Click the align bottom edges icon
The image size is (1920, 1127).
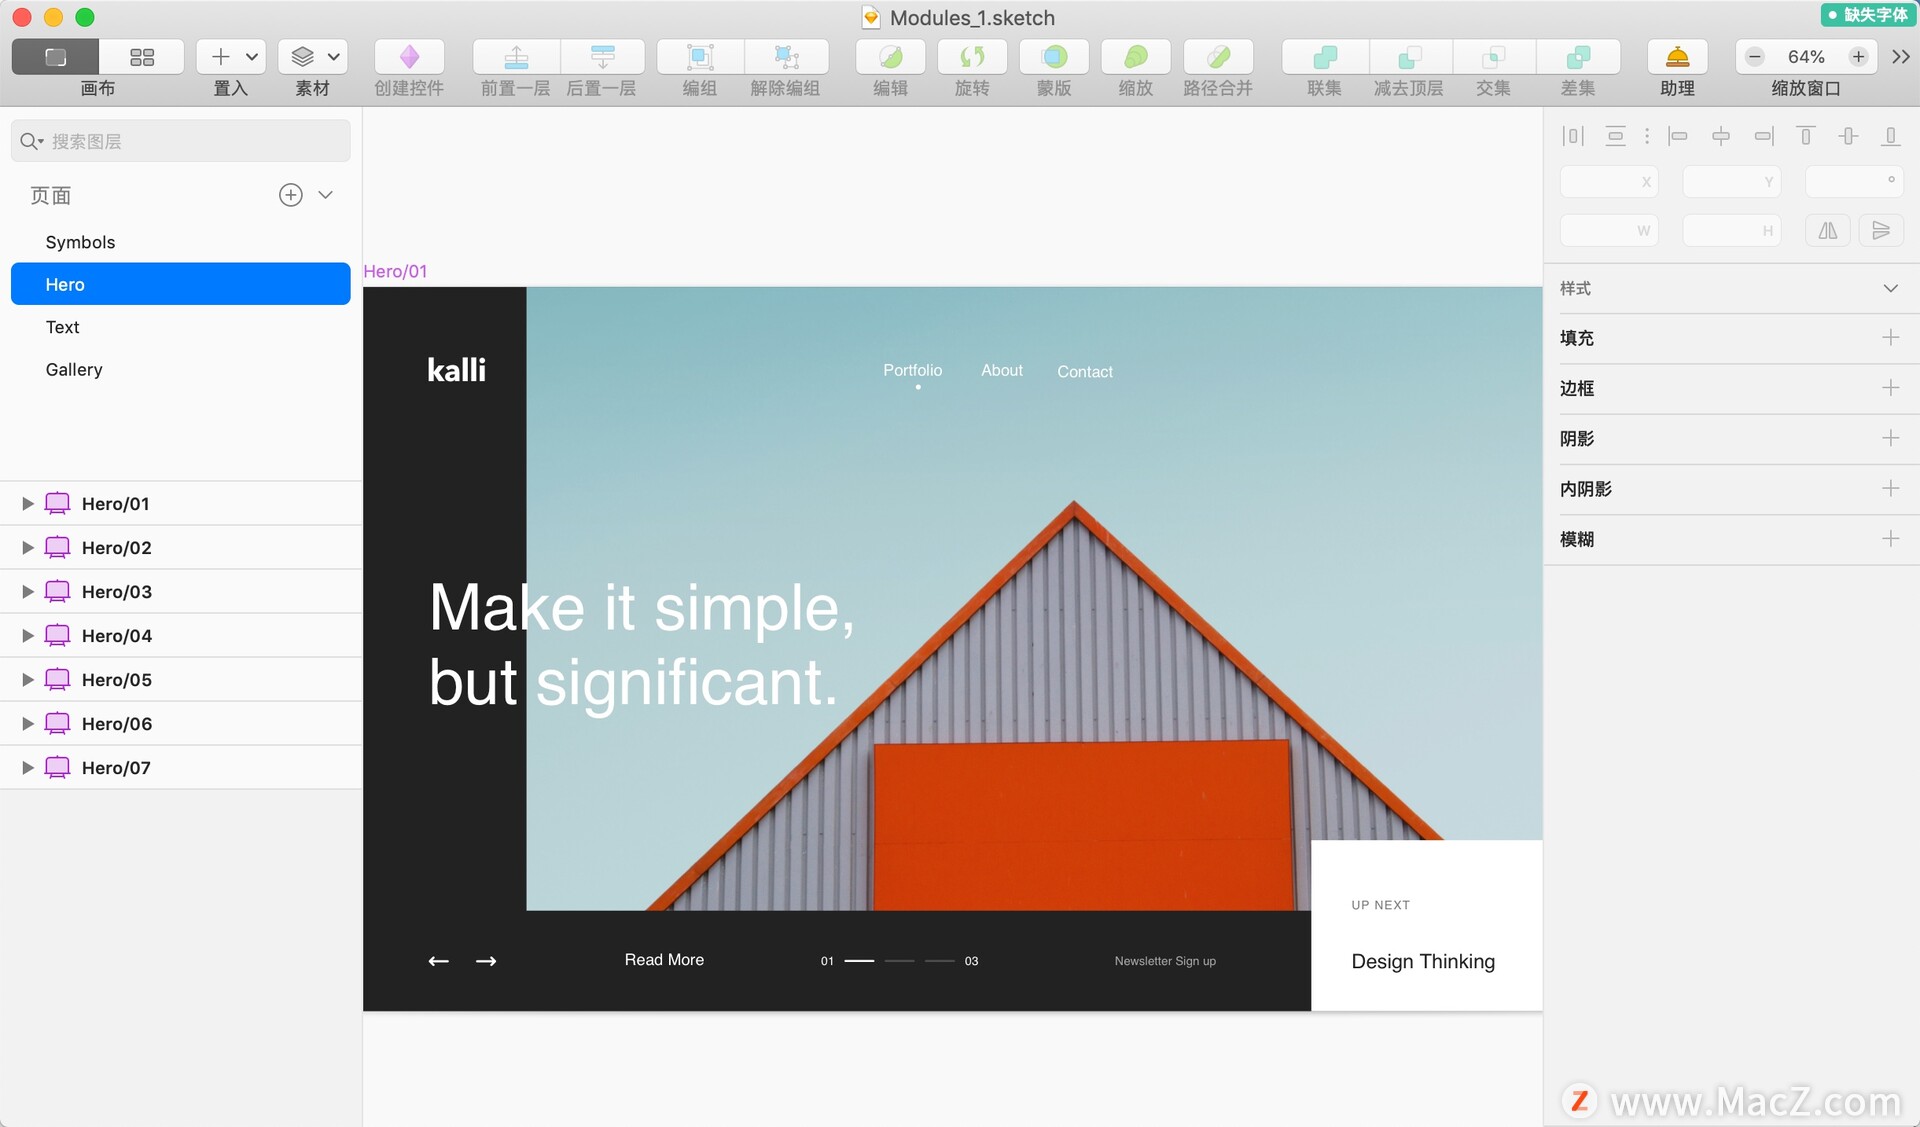[x=1890, y=136]
